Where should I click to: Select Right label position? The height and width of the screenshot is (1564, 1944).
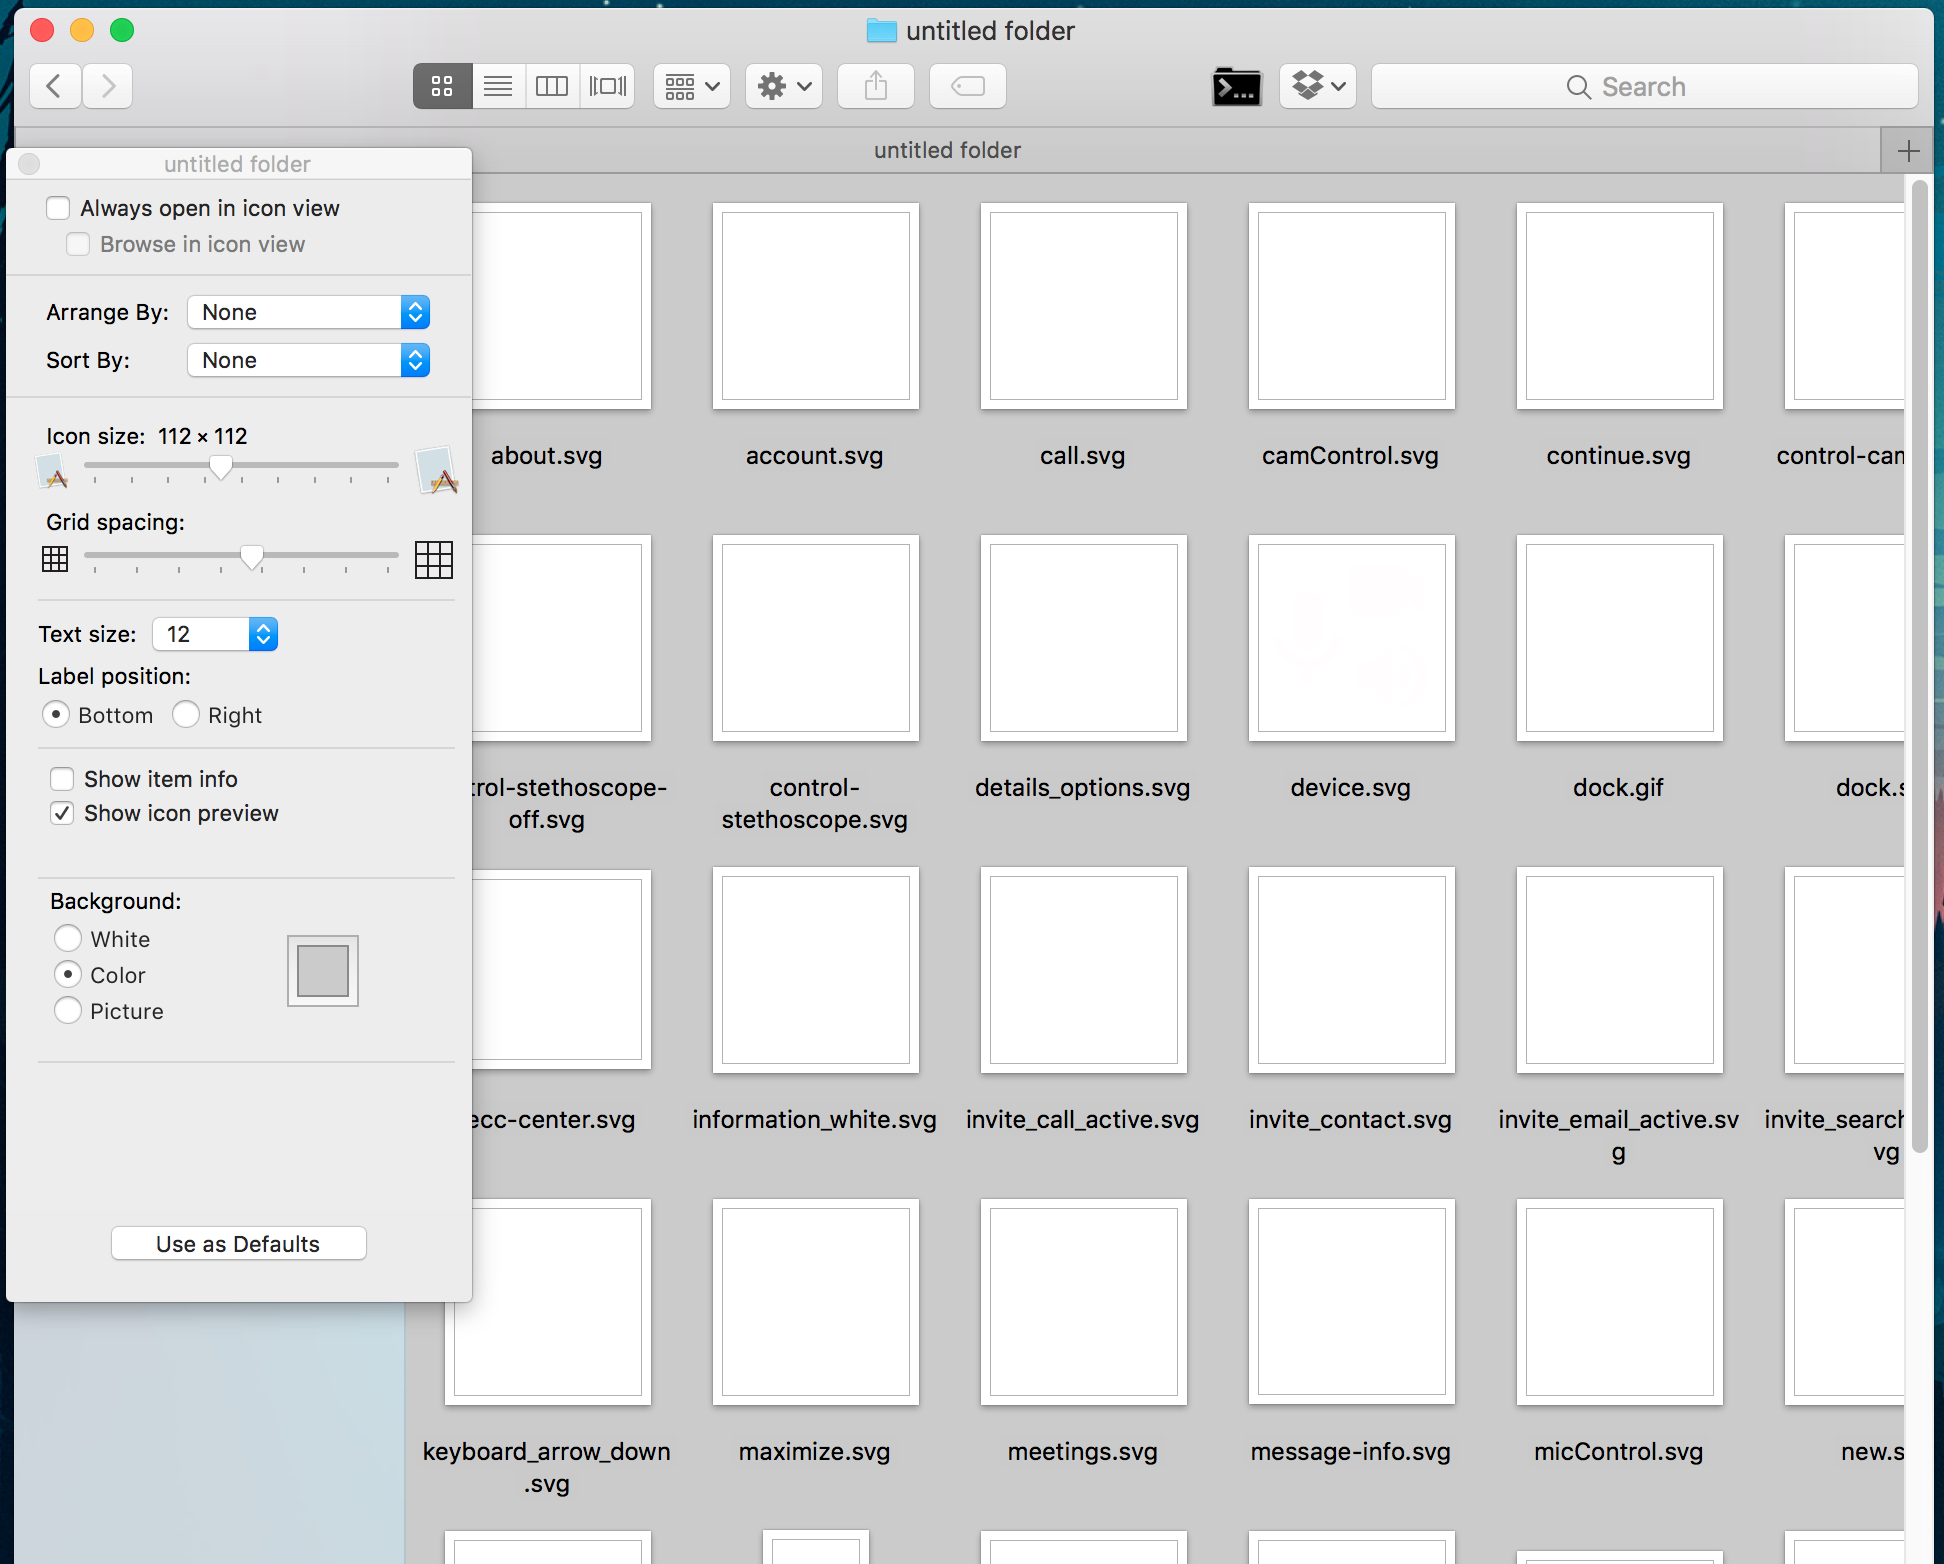point(186,715)
